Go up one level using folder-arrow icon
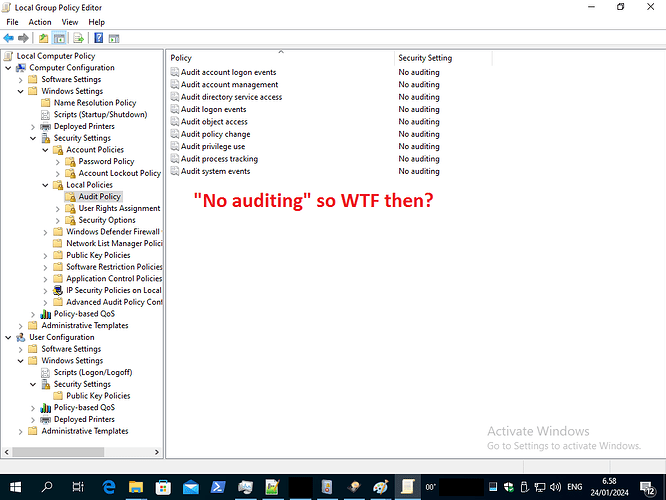 [43, 38]
